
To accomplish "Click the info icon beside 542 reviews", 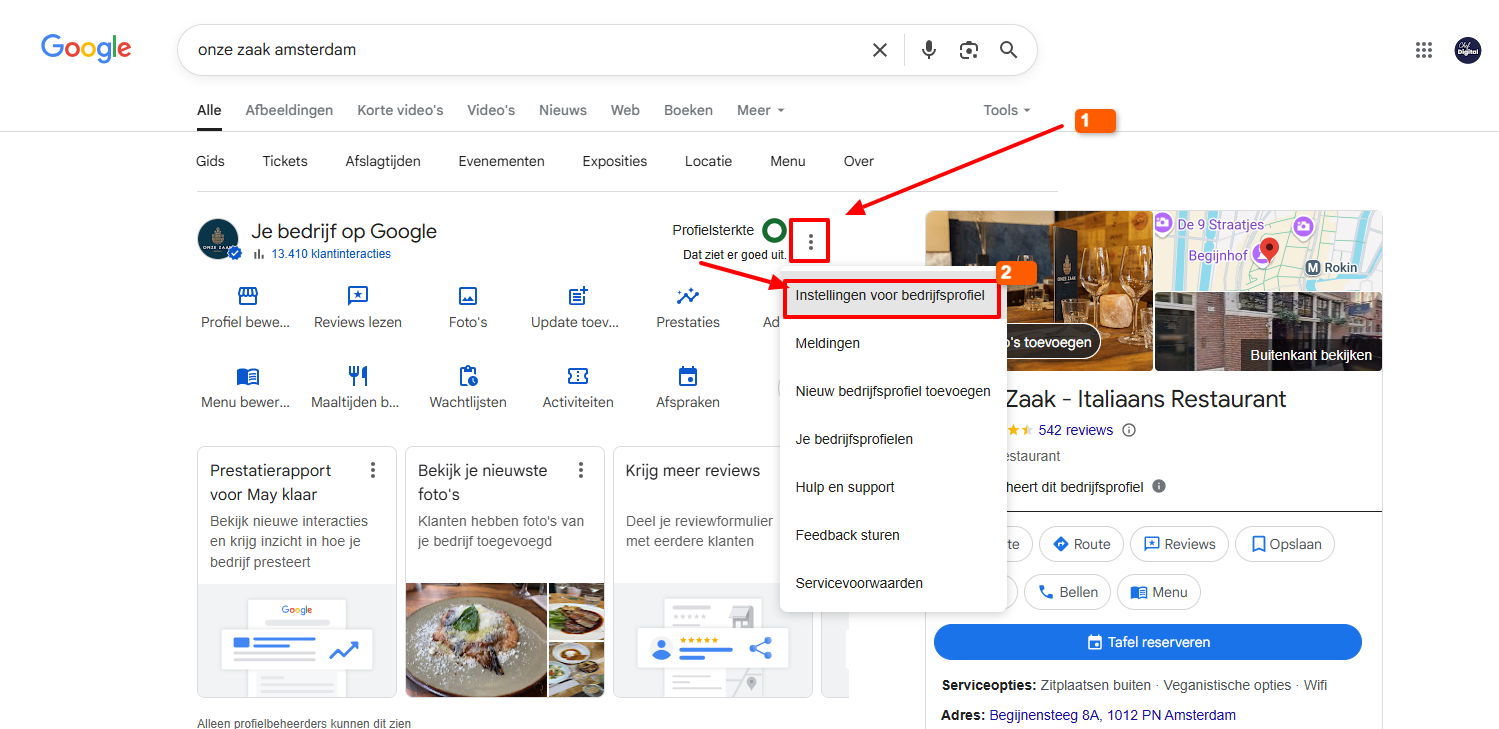I will click(x=1129, y=430).
